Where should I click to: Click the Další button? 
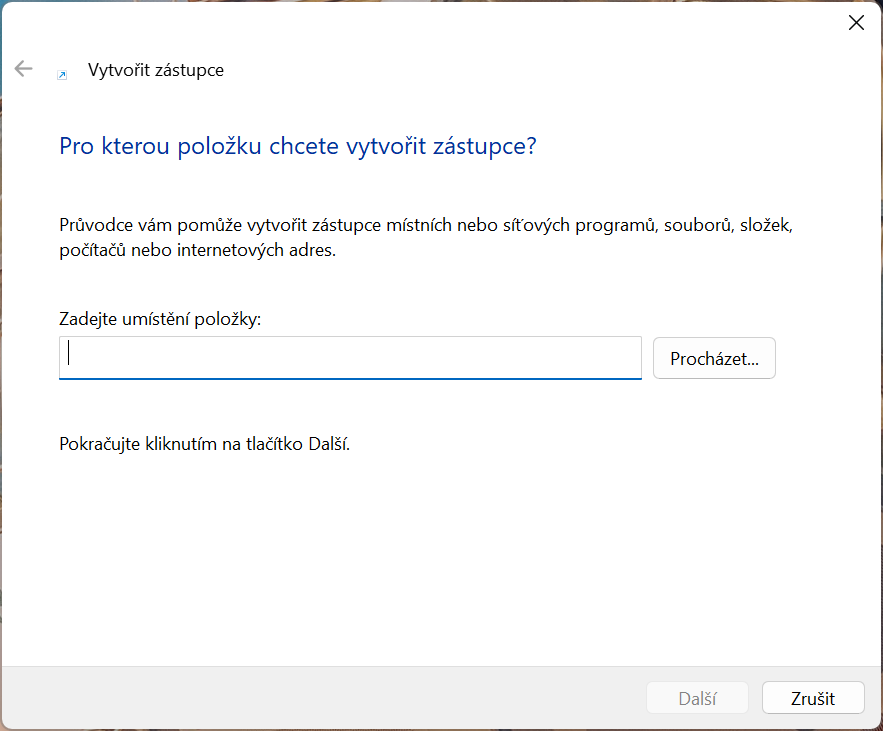[x=697, y=698]
